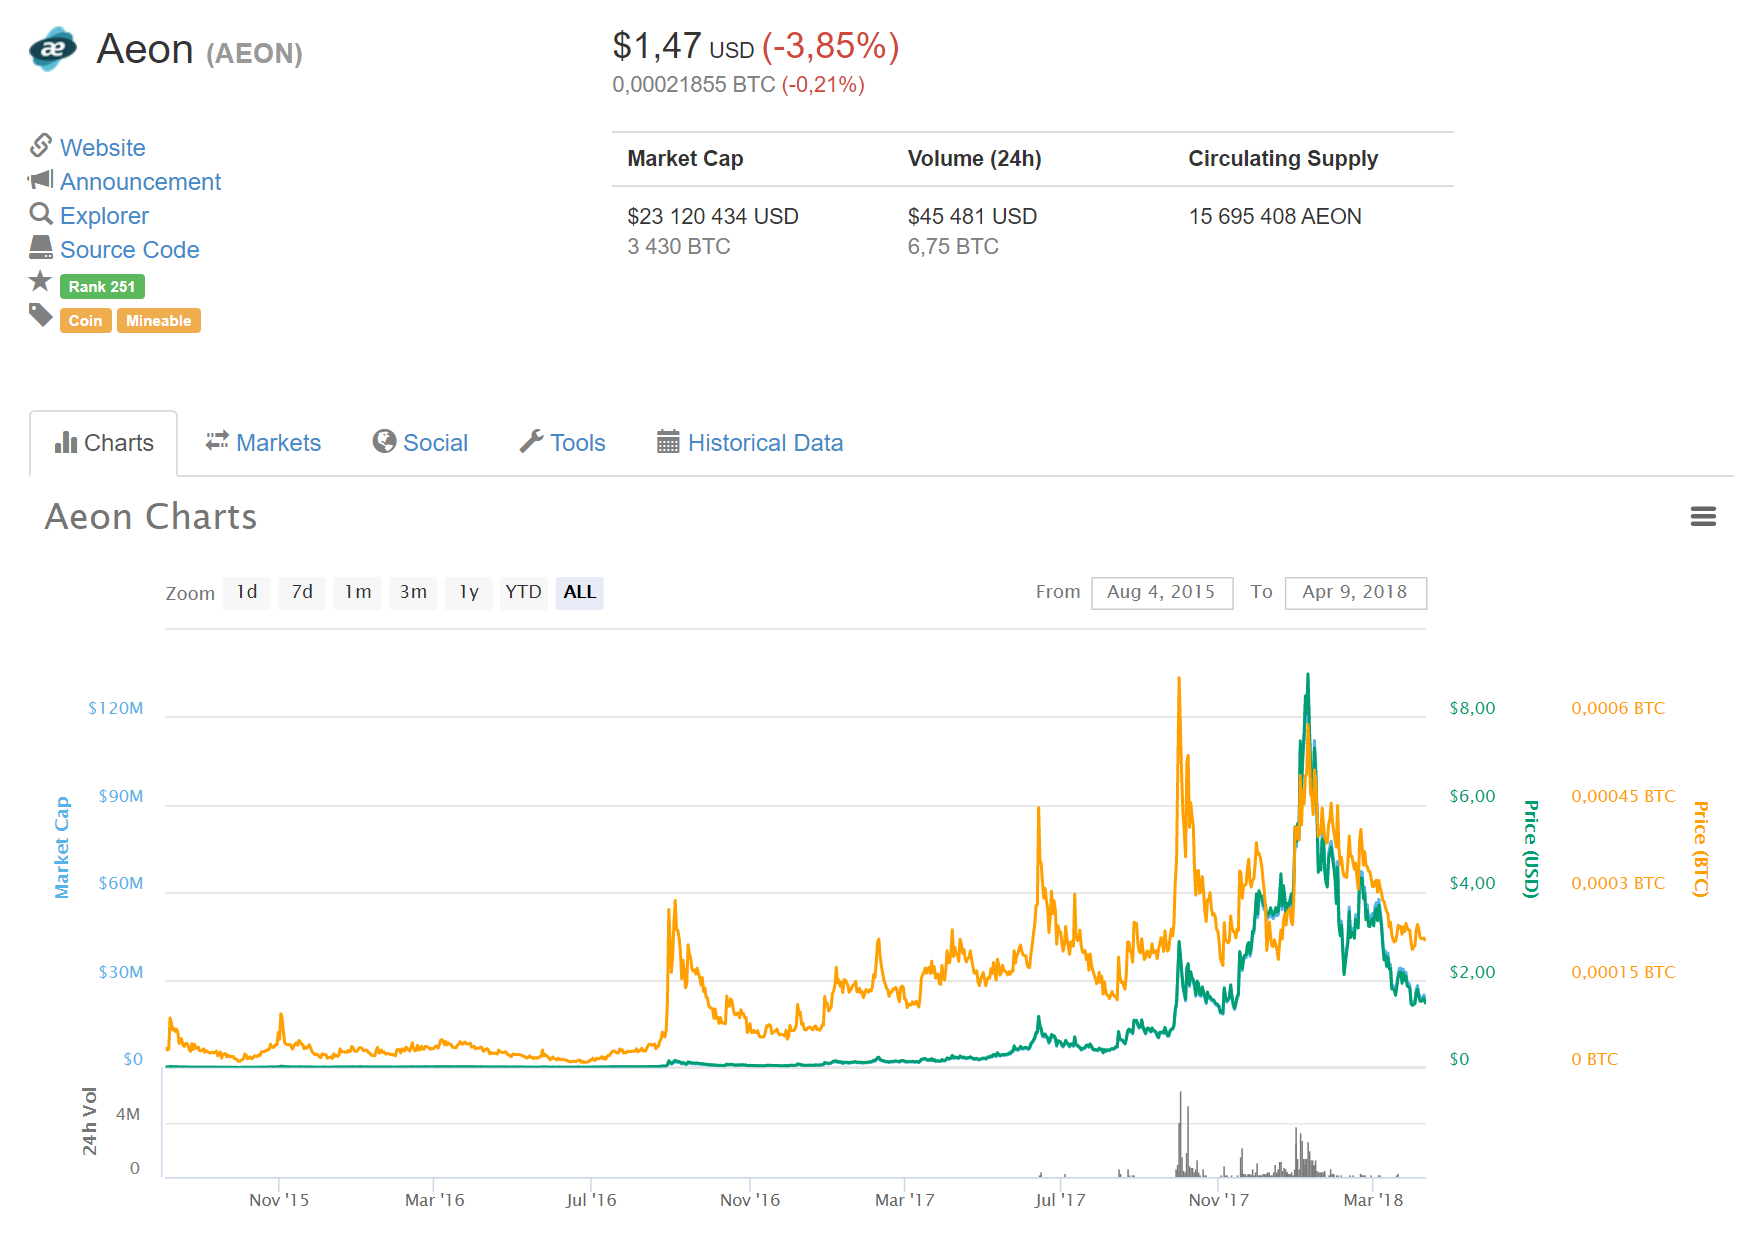This screenshot has width=1740, height=1250.
Task: Open the Website link
Action: (x=102, y=148)
